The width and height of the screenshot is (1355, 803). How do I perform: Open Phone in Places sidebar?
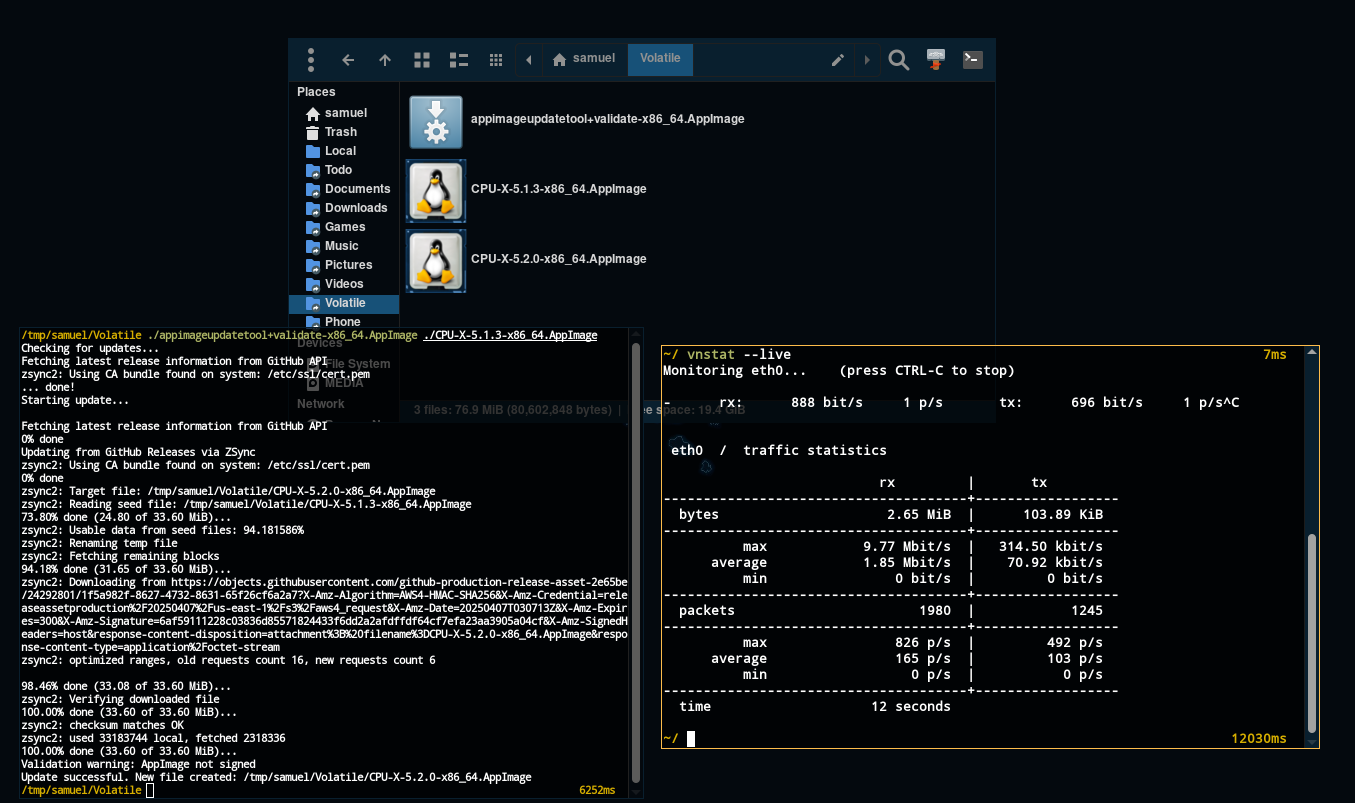click(344, 322)
